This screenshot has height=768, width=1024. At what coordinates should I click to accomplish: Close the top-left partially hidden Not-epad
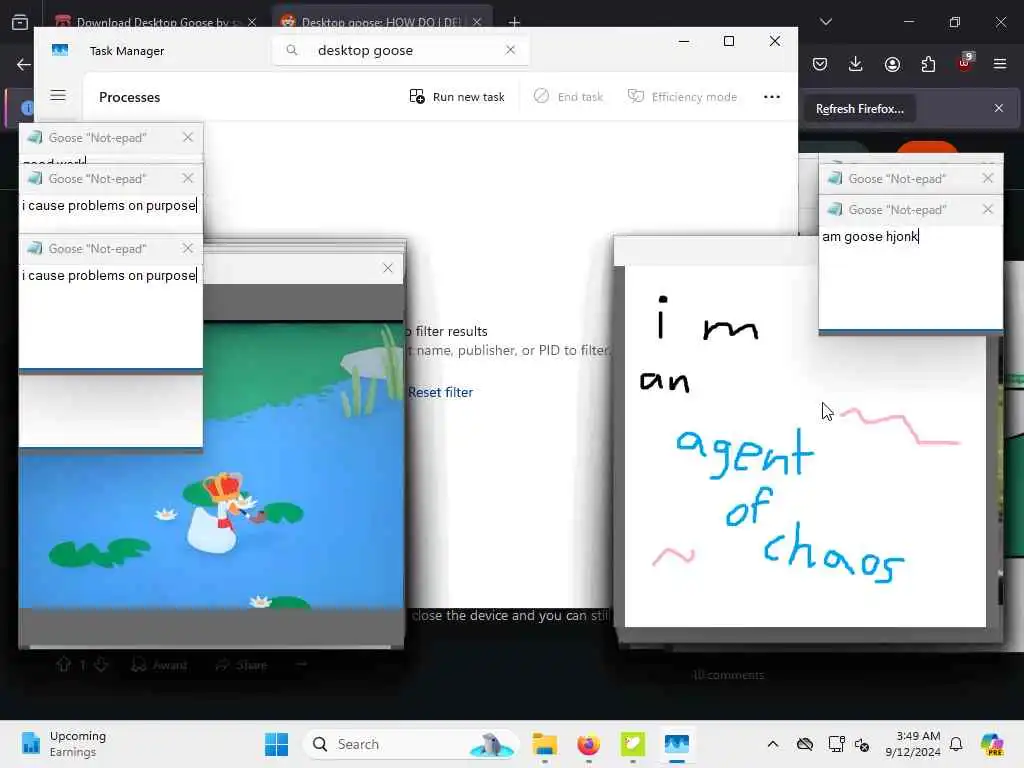[188, 137]
